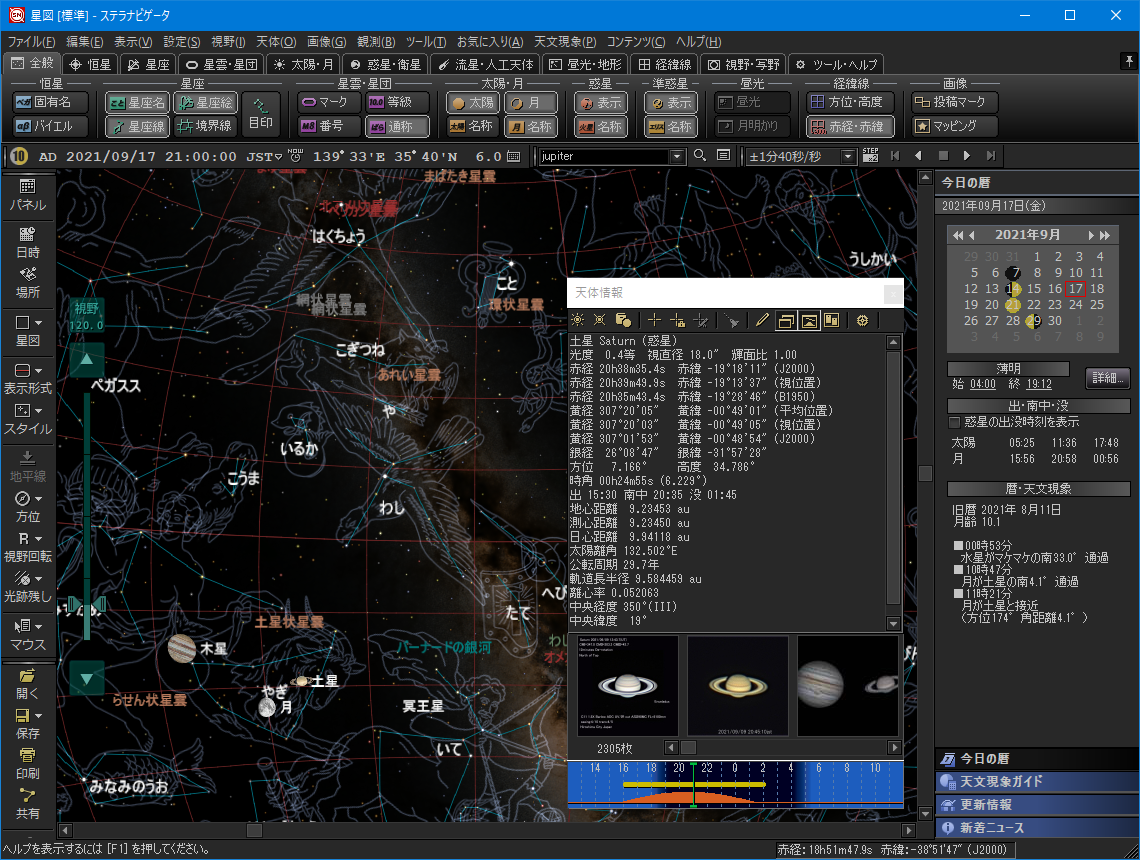Viewport: 1140px width, 860px height.
Task: Expand the jupiter search dropdown
Action: [677, 157]
